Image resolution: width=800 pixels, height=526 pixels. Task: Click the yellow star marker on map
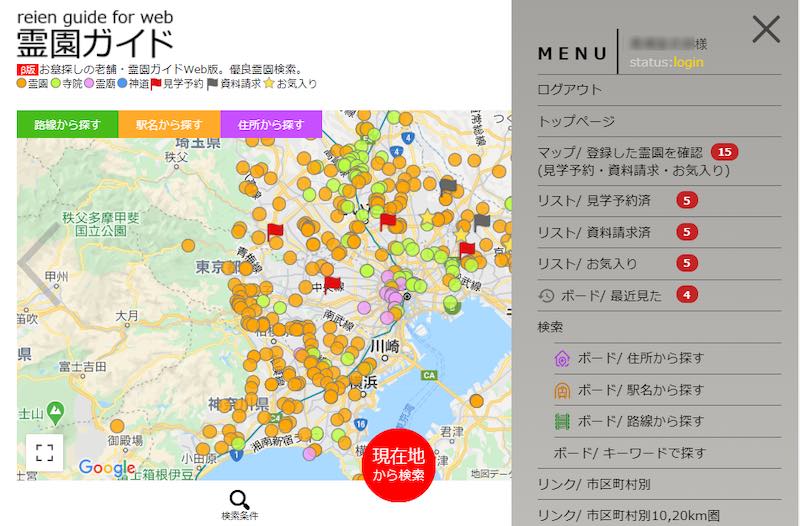428,218
